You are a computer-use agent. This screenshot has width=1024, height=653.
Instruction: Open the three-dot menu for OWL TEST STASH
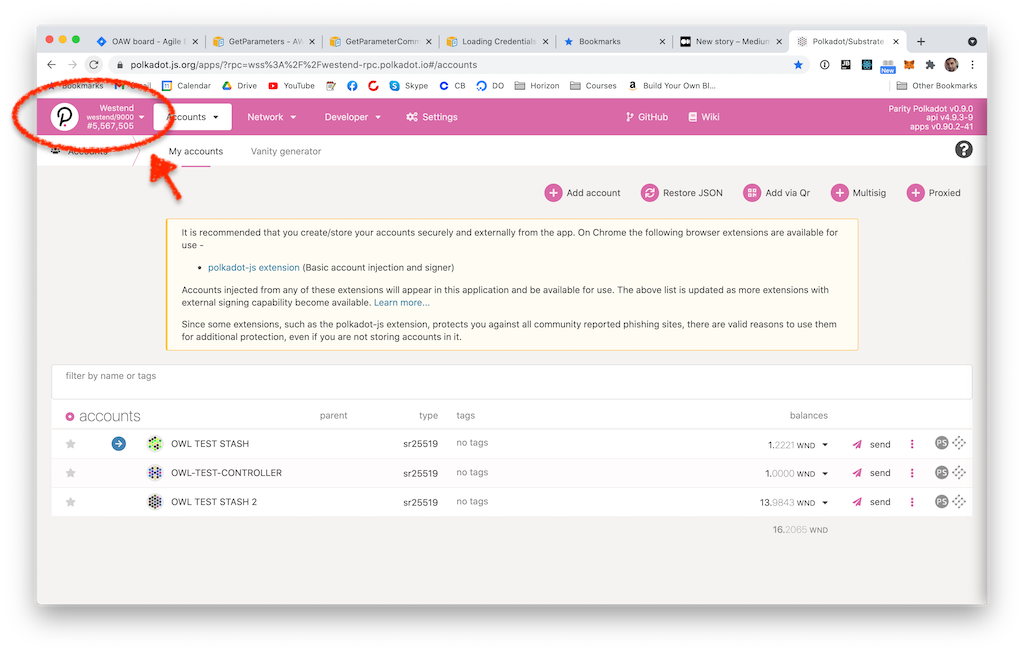[x=912, y=444]
